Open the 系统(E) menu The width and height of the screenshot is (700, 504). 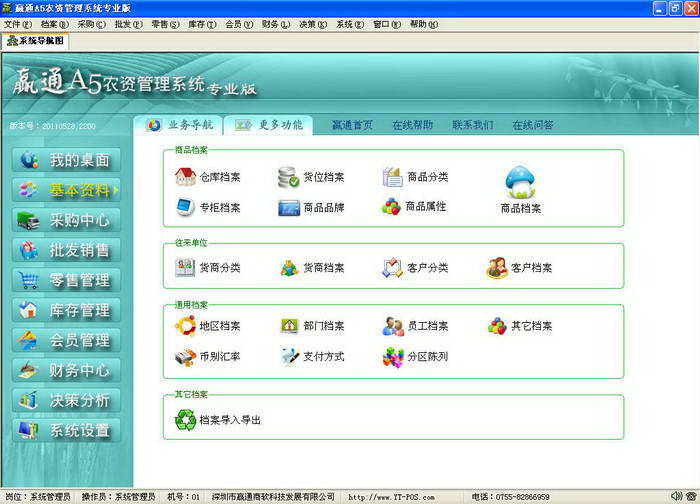coord(350,24)
